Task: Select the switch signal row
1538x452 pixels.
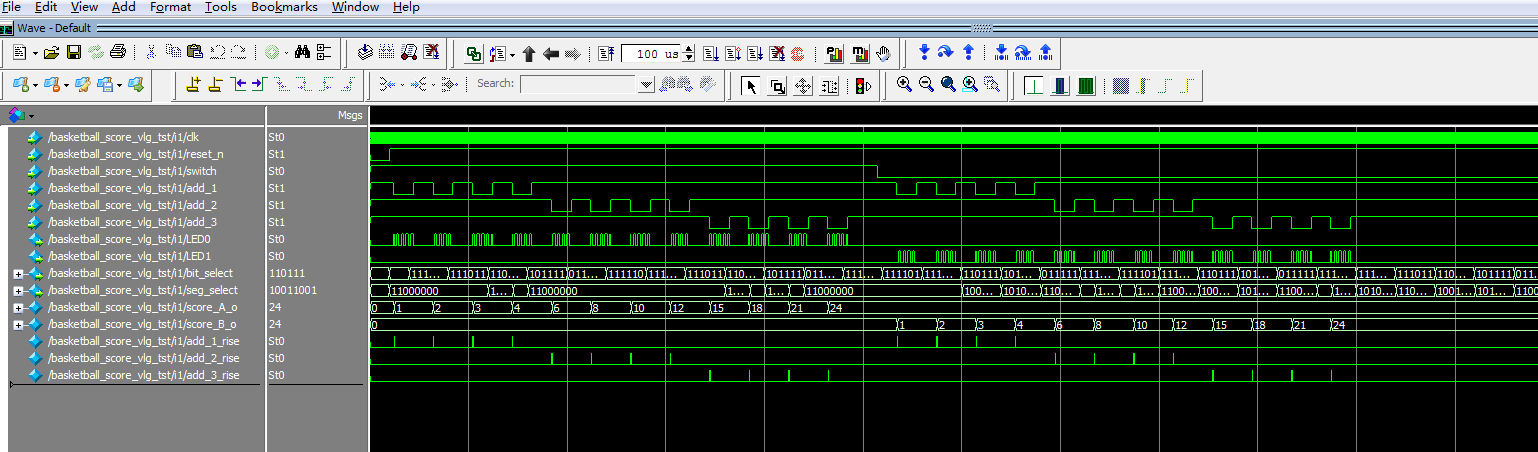Action: click(x=136, y=171)
